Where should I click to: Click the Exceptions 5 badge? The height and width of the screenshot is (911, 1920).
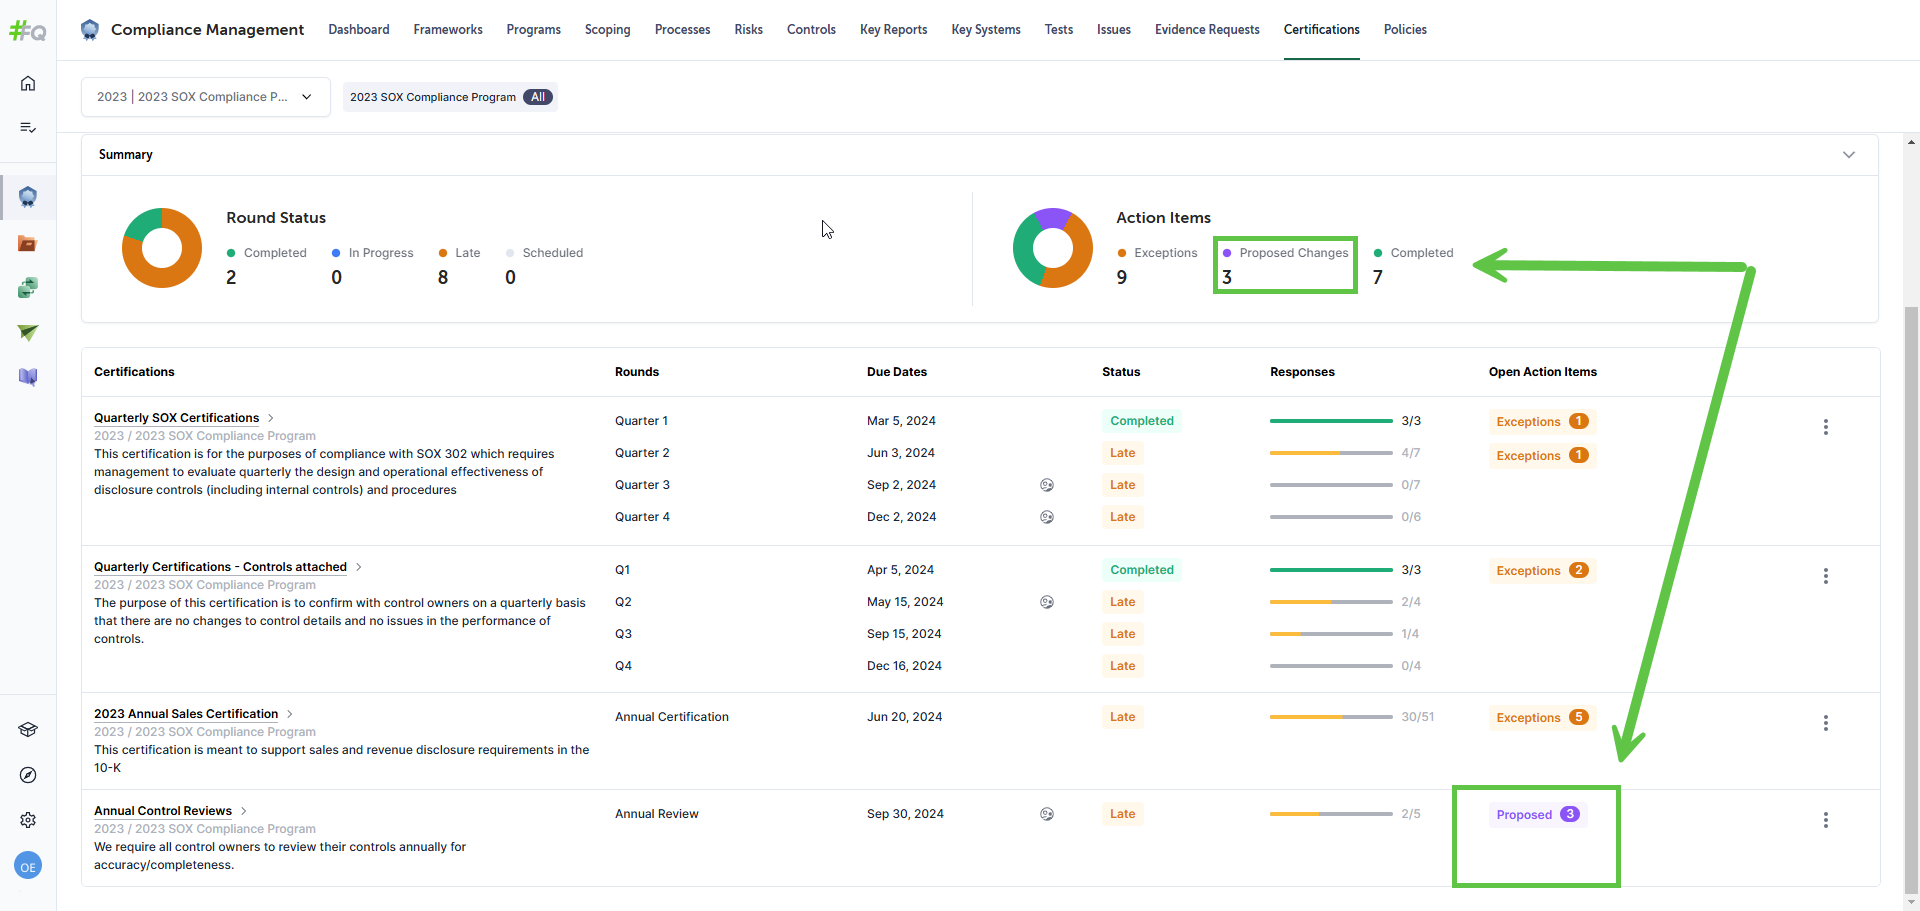1541,718
